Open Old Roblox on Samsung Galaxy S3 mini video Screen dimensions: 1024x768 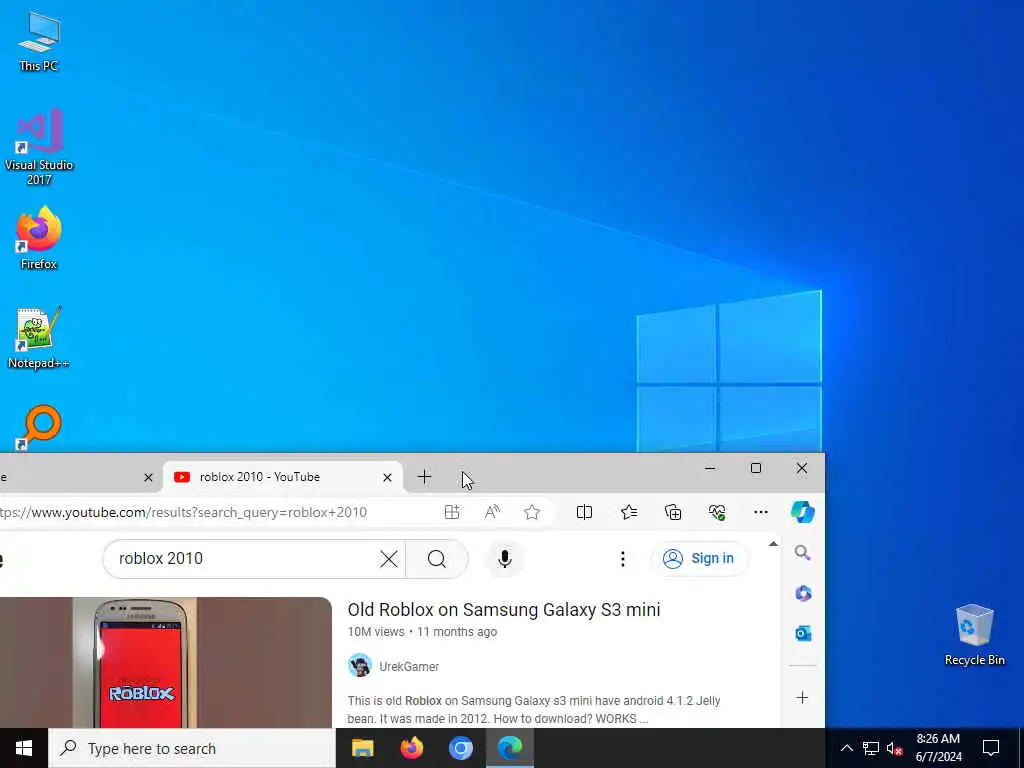[x=504, y=610]
